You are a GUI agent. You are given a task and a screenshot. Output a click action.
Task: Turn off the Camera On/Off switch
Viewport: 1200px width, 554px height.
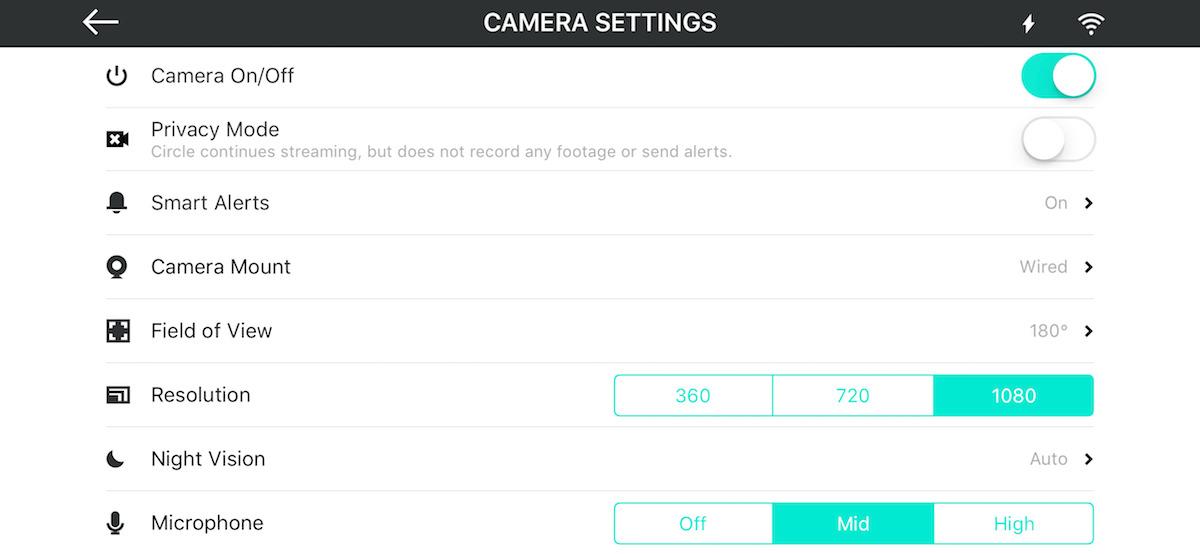click(1059, 76)
